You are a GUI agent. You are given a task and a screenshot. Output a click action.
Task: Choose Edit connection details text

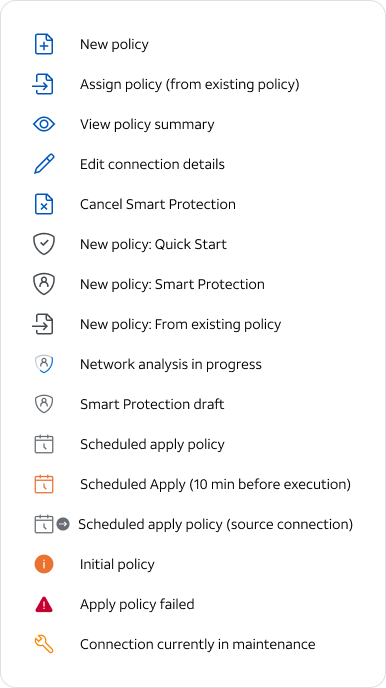tap(152, 164)
